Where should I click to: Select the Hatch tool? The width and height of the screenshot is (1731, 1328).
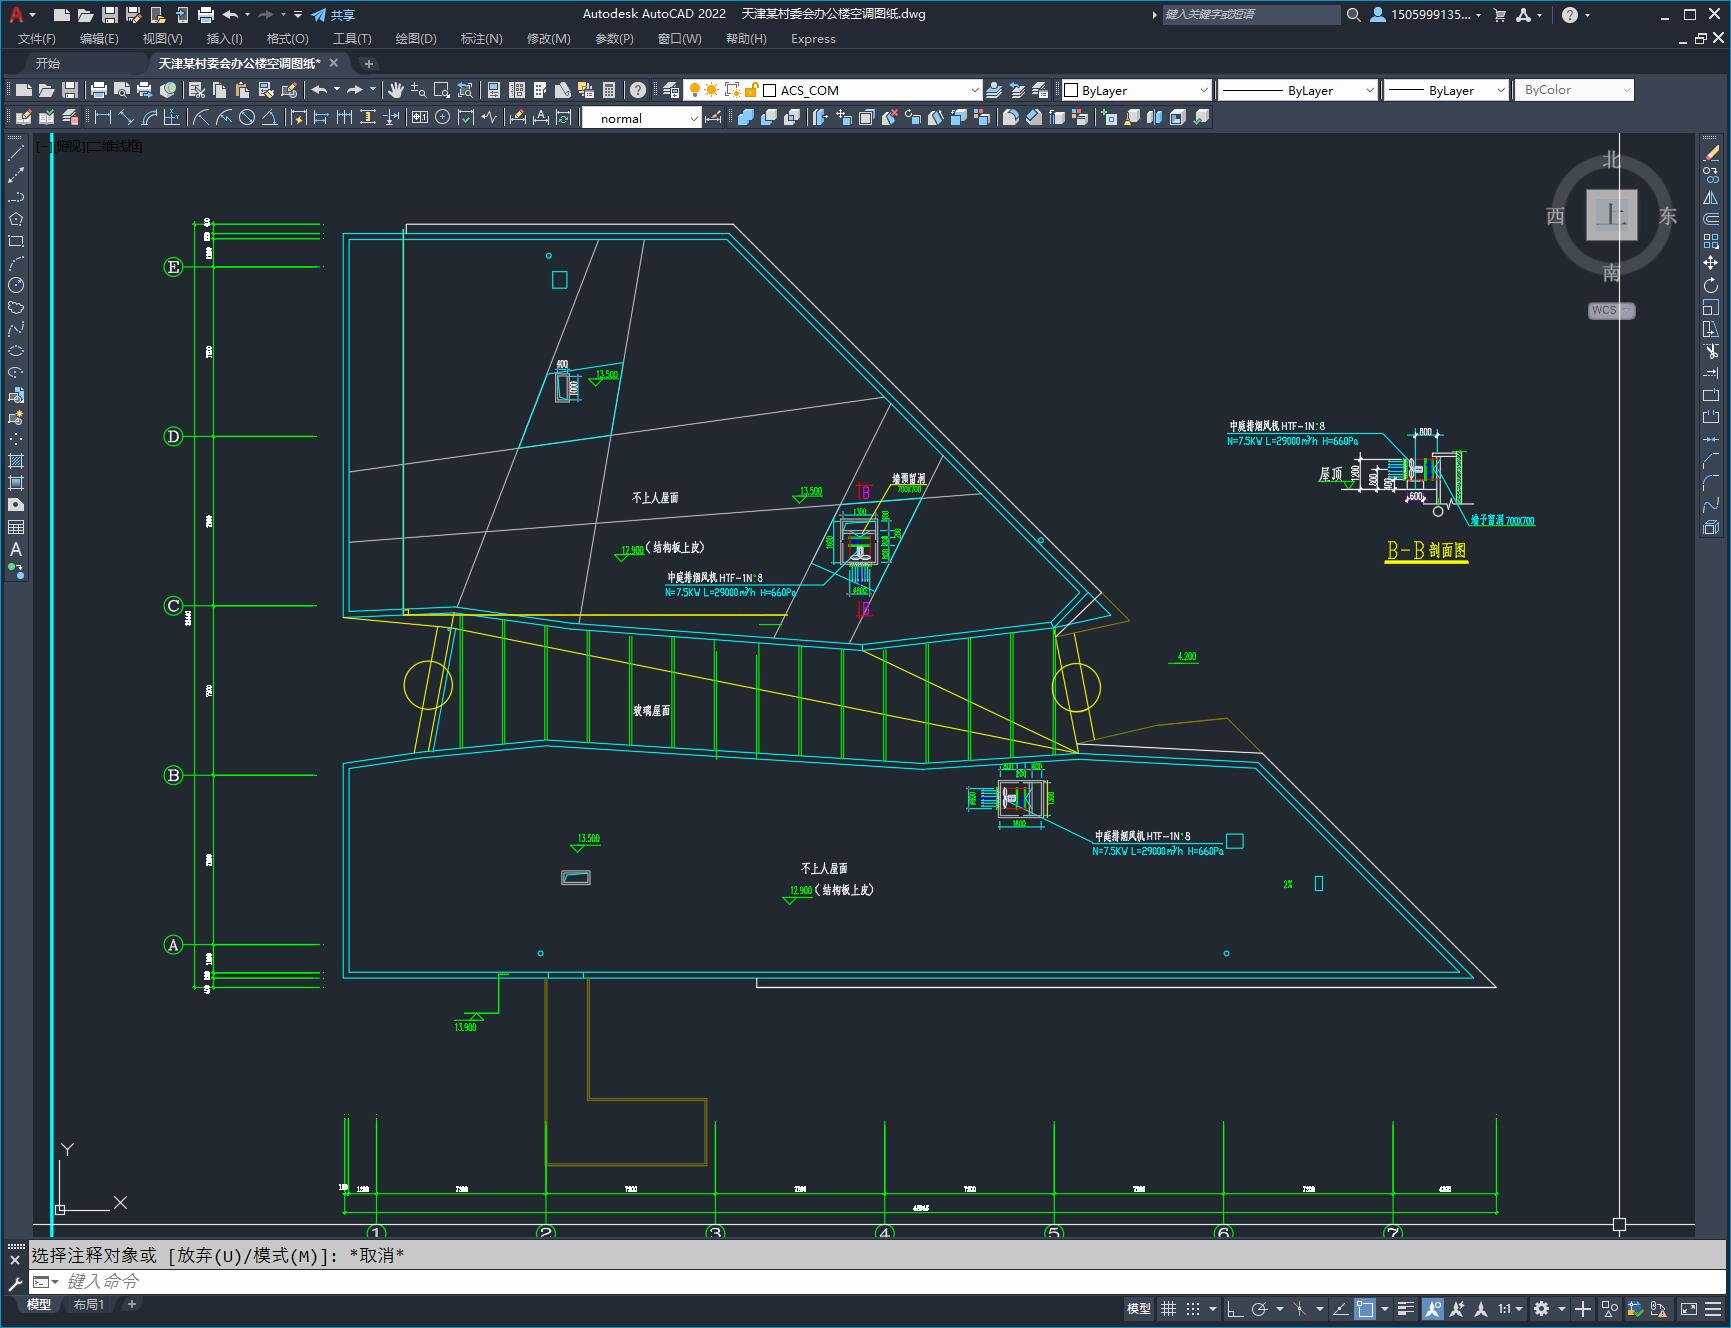pos(16,461)
